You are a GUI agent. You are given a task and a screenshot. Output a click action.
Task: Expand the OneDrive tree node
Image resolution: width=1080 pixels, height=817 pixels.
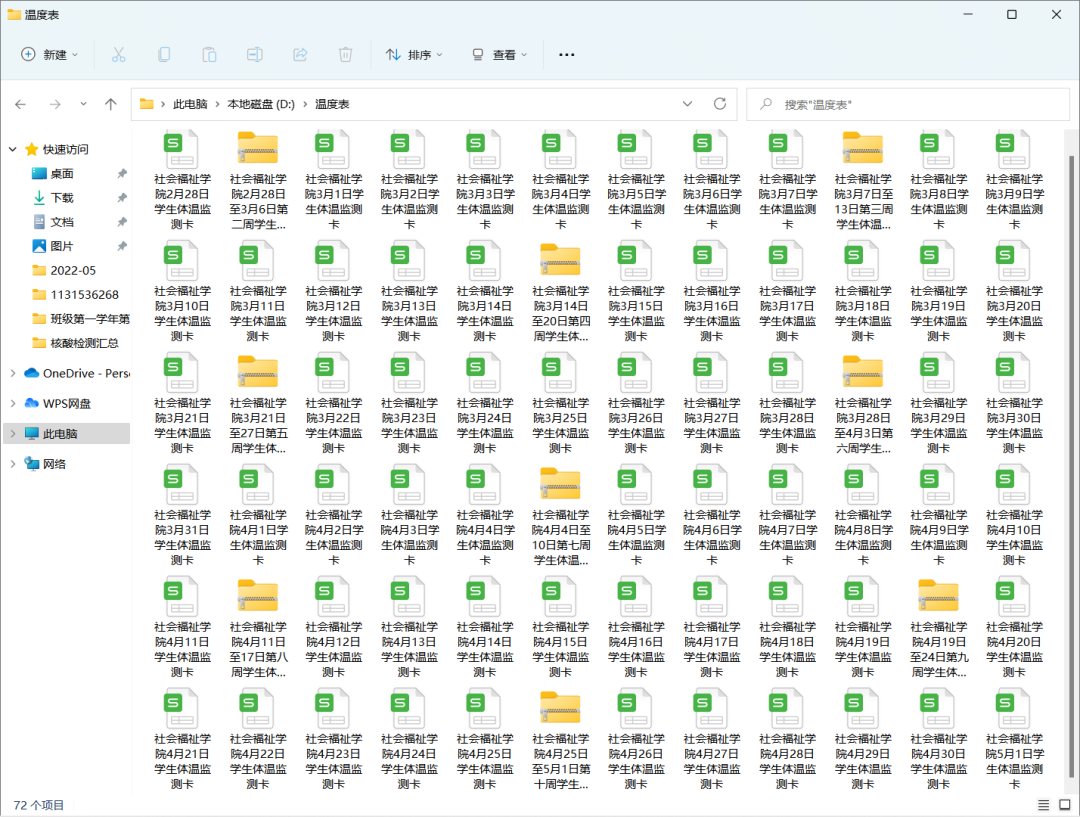[12, 373]
